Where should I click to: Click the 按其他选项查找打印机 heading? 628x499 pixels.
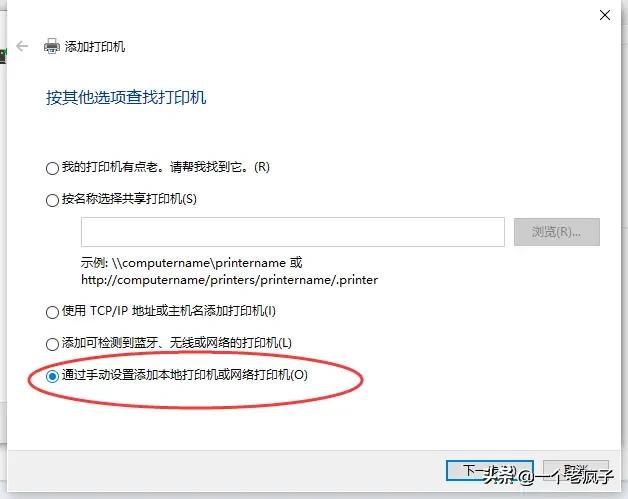click(x=126, y=98)
